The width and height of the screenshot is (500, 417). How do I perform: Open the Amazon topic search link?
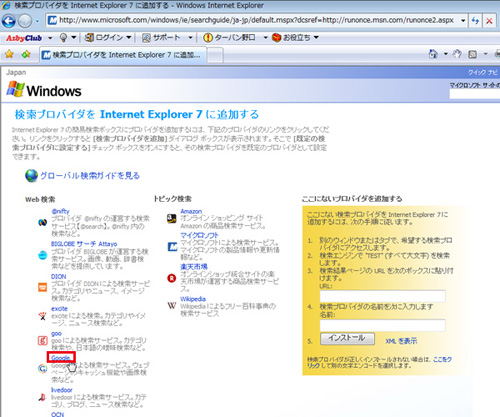[x=191, y=211]
